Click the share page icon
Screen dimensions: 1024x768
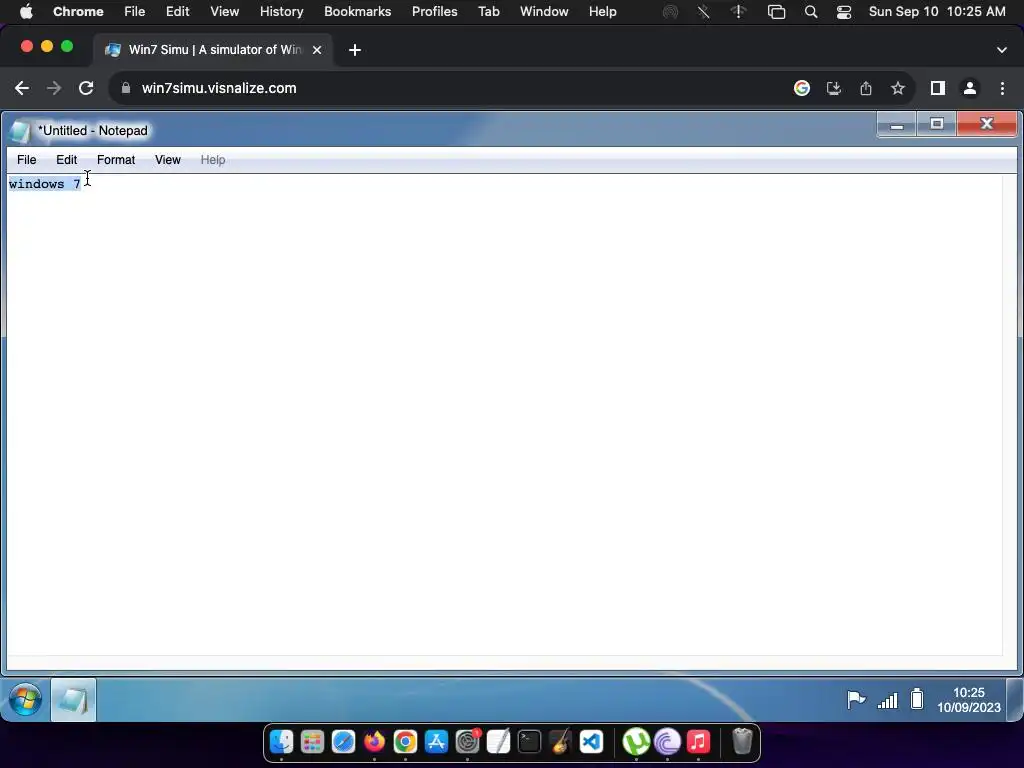click(x=866, y=88)
